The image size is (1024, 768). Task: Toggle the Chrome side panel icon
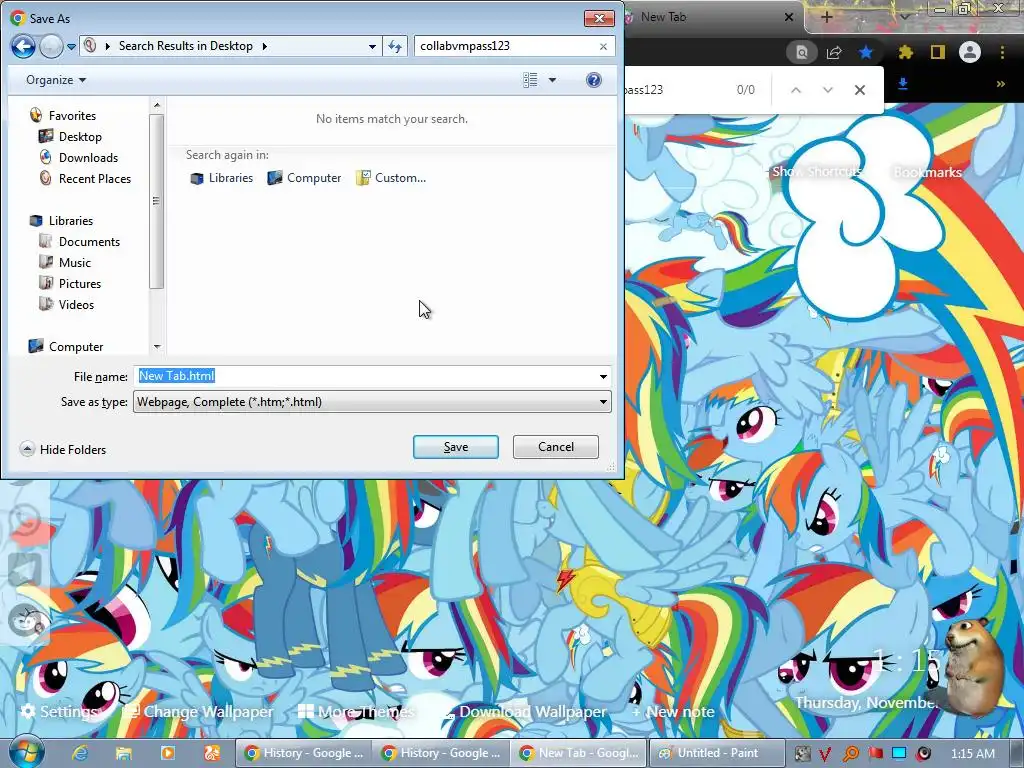click(x=937, y=52)
